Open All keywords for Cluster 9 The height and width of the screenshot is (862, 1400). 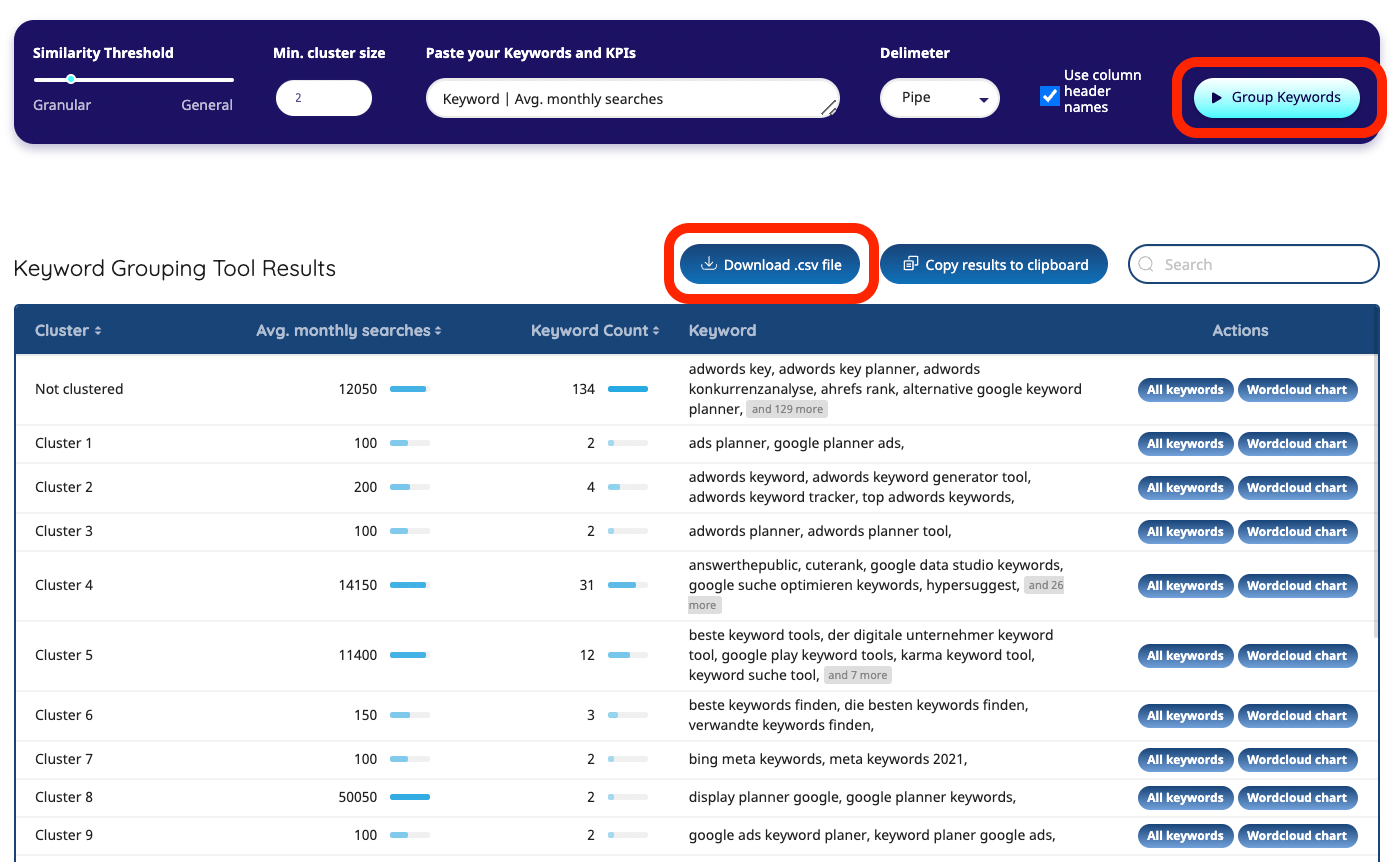click(1185, 836)
